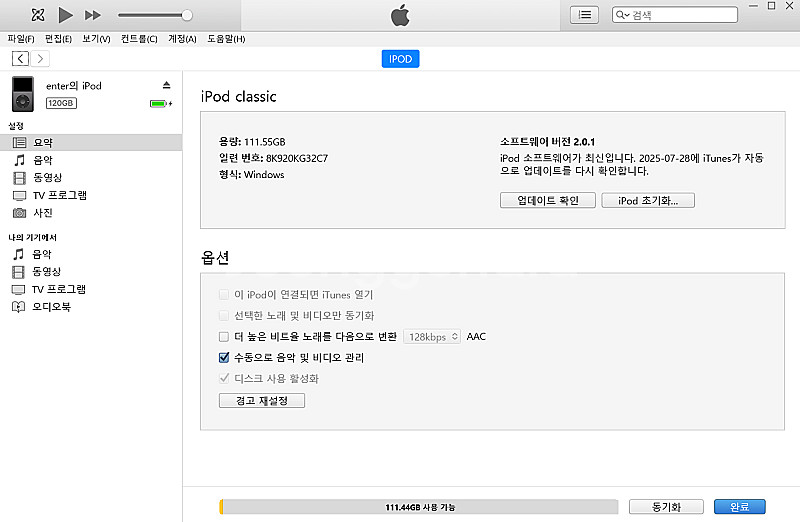Click the battery charging indicator
This screenshot has width=800, height=522.
click(161, 104)
